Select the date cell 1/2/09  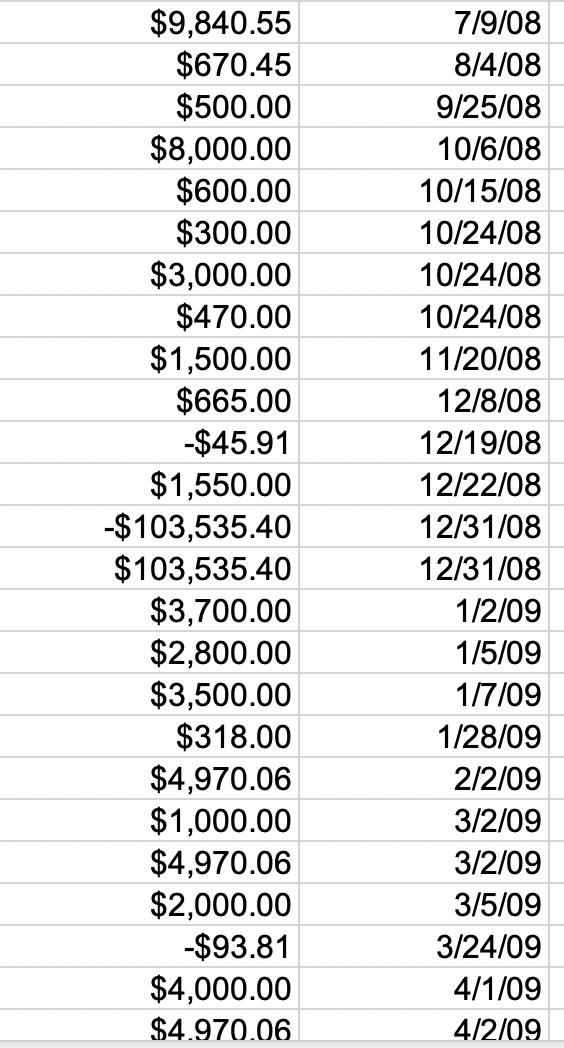pyautogui.click(x=424, y=610)
